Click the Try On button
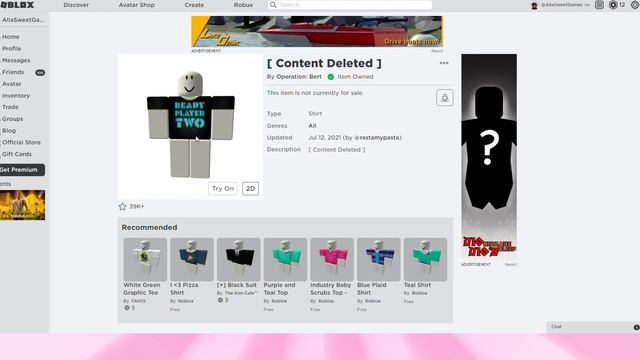640x360 pixels. pyautogui.click(x=223, y=189)
